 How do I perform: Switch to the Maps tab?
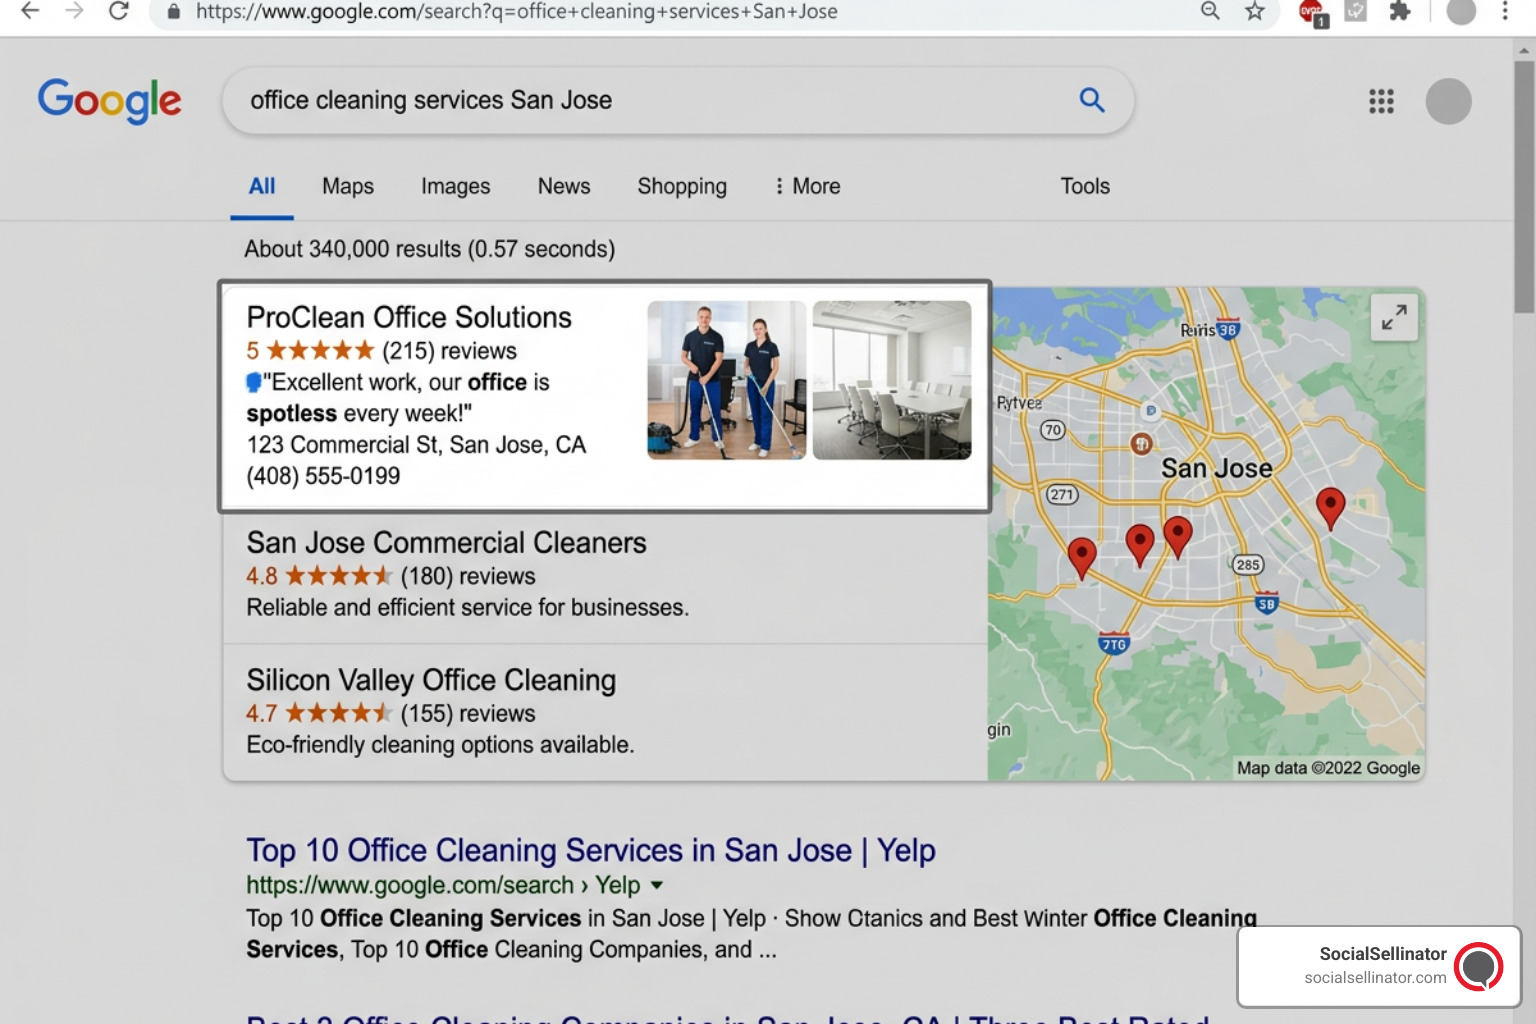[x=347, y=186]
